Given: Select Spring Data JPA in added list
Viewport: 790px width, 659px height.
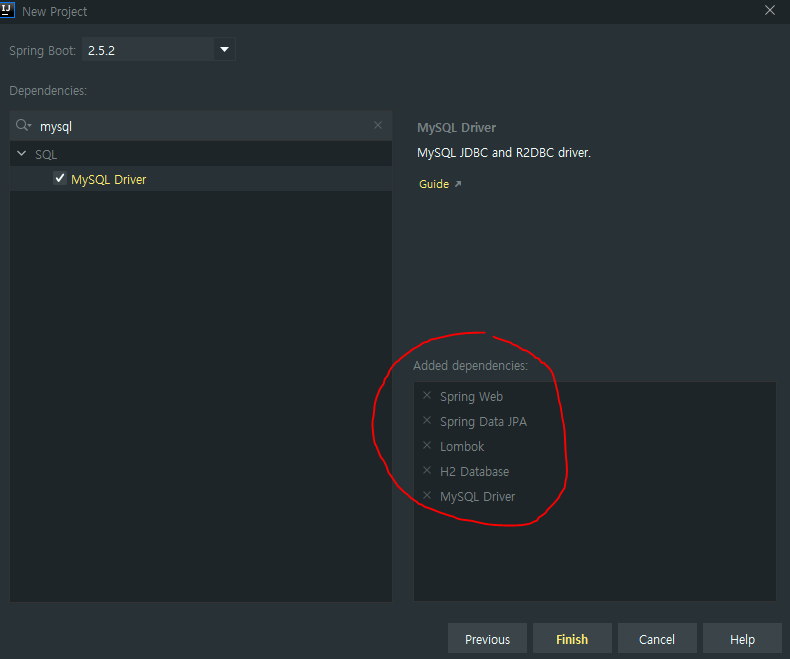Looking at the screenshot, I should pyautogui.click(x=483, y=422).
